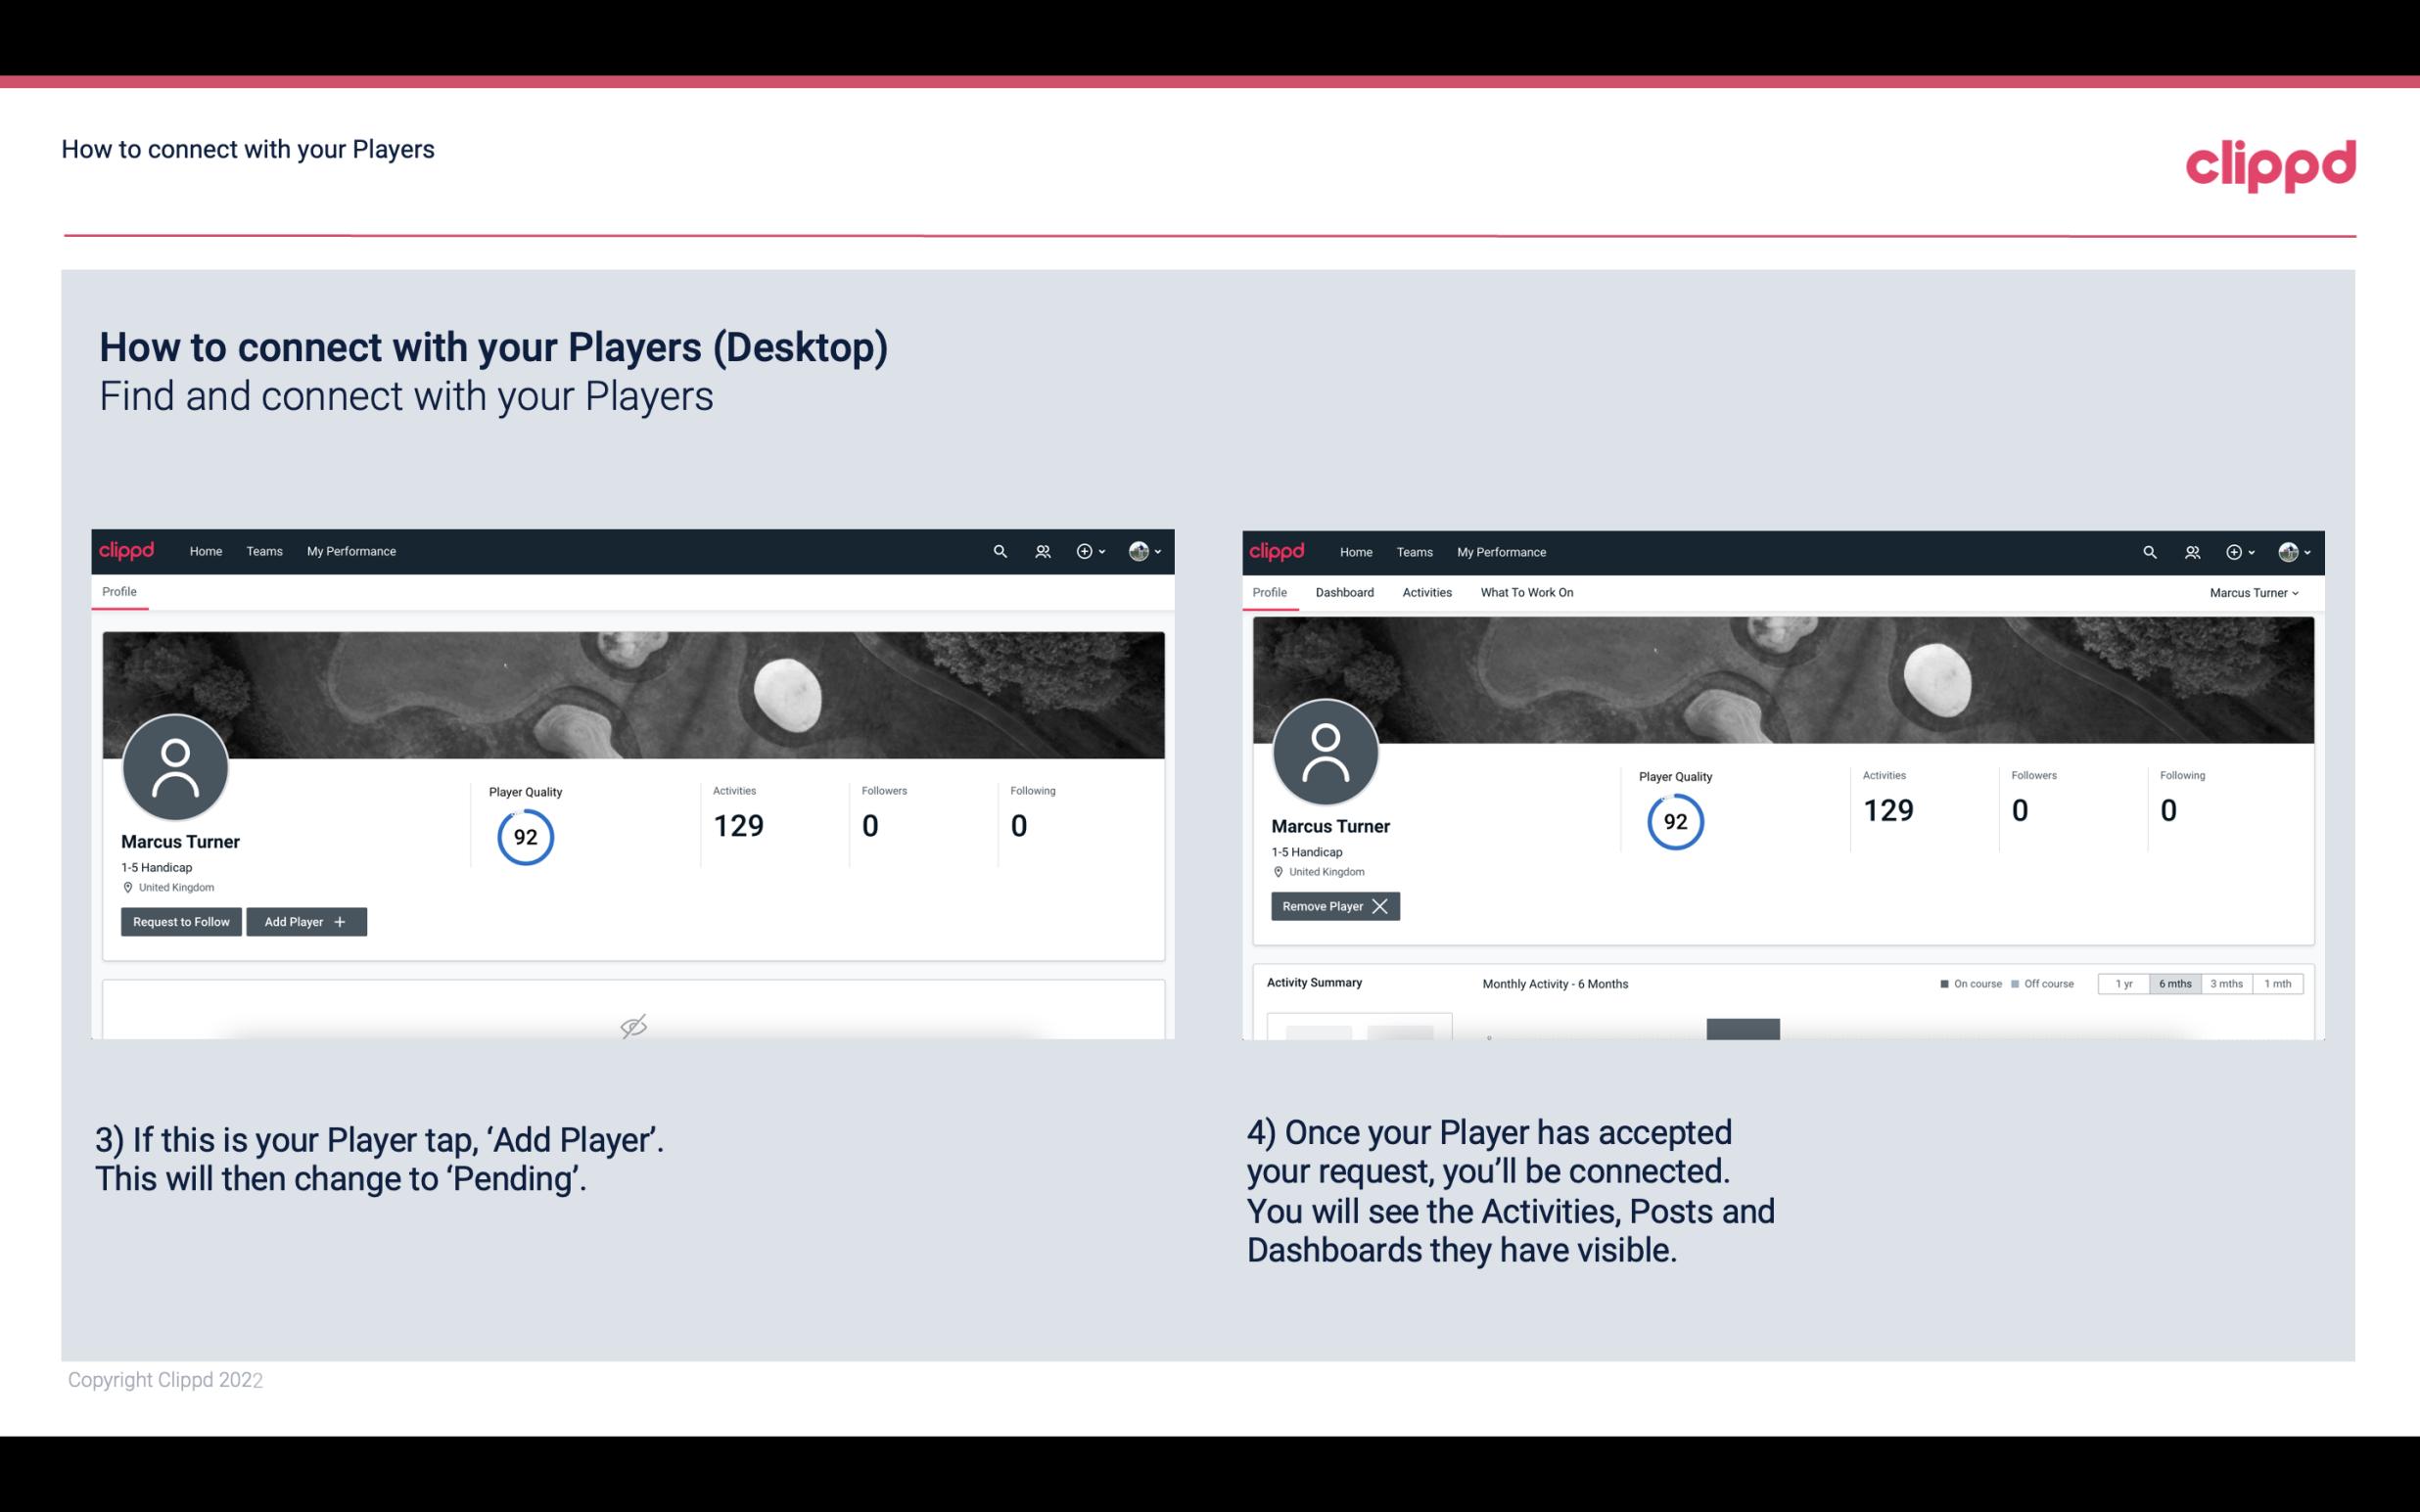Toggle the 'On course' activity visibility

coord(1964,983)
